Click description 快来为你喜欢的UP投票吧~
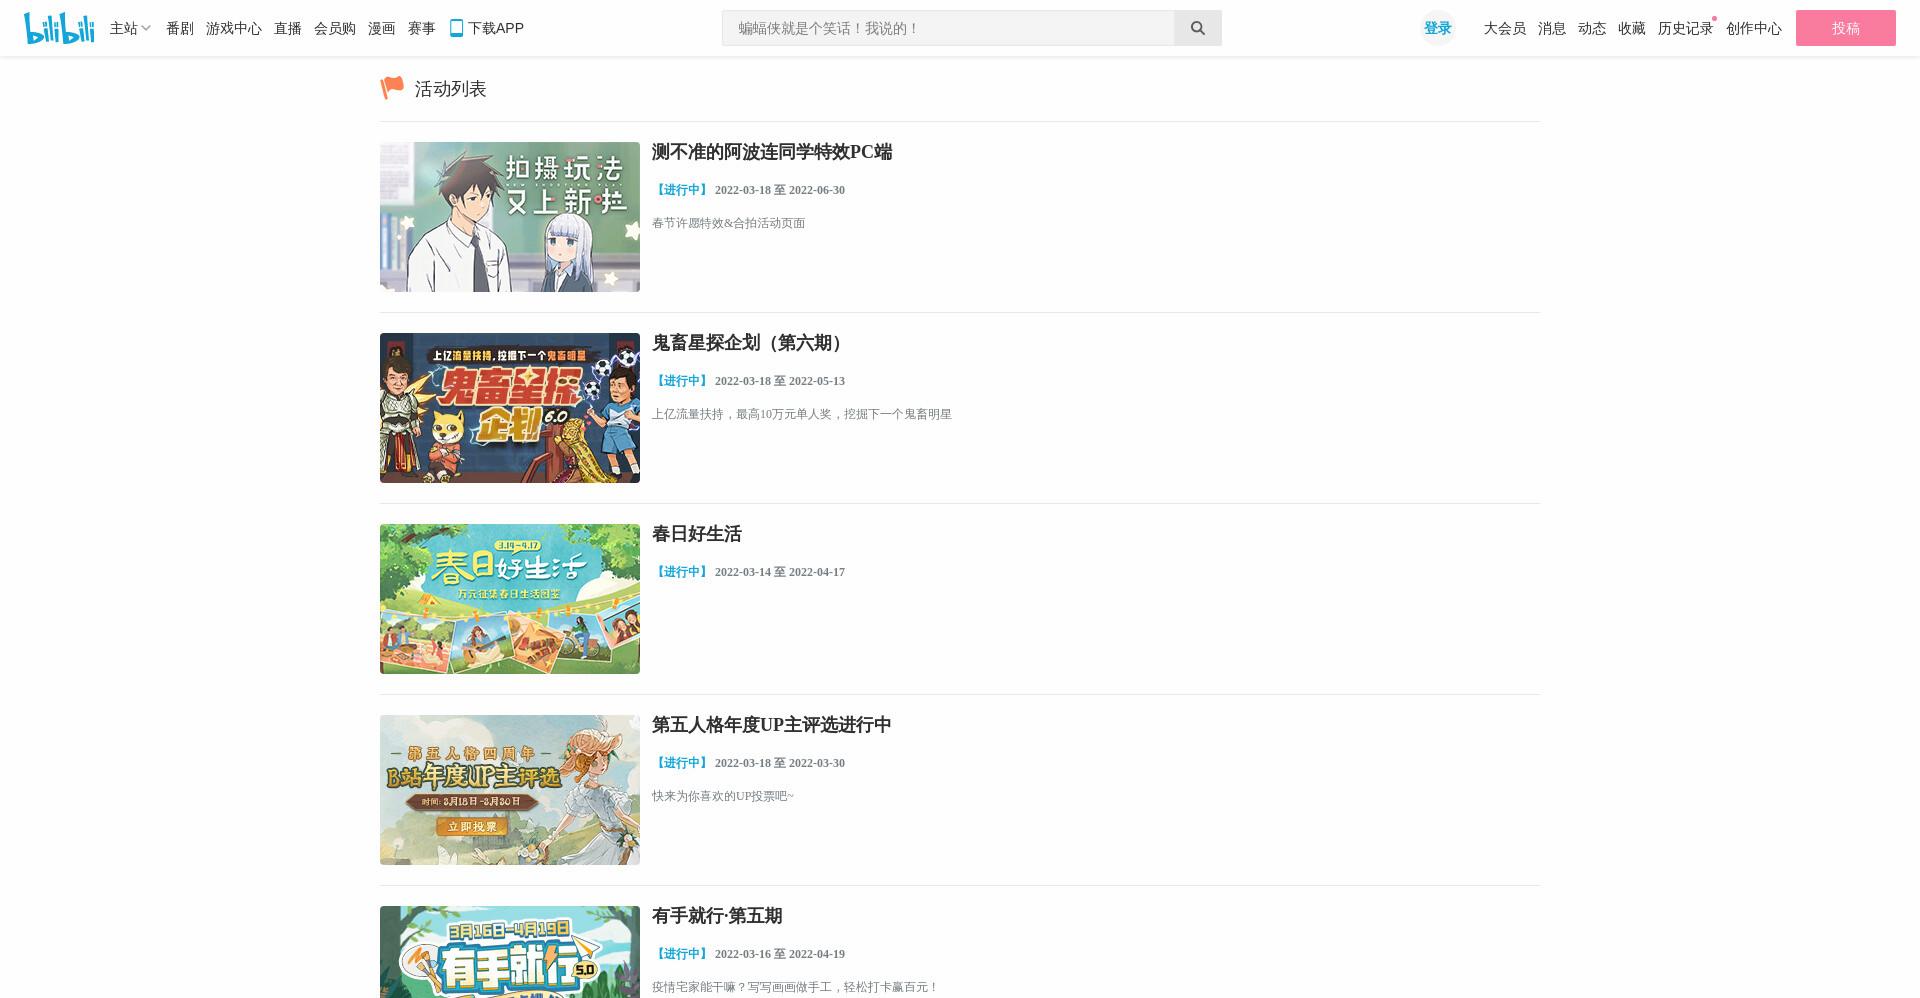The image size is (1920, 998). pos(723,796)
